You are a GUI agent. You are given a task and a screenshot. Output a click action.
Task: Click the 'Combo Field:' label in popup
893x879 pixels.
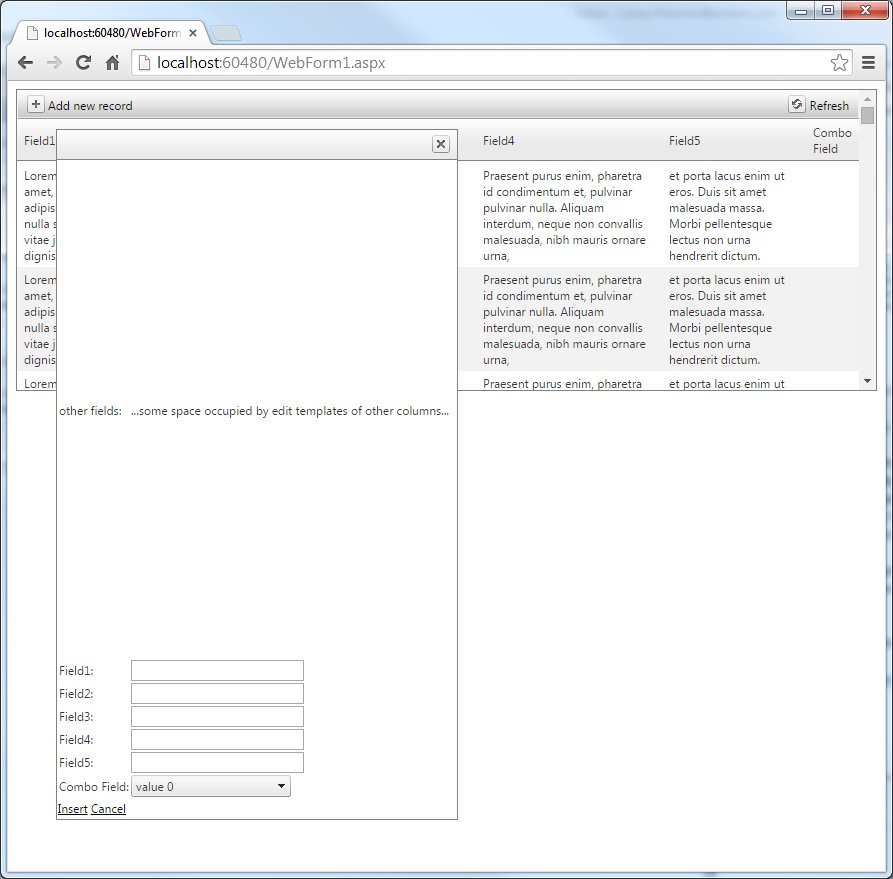94,787
